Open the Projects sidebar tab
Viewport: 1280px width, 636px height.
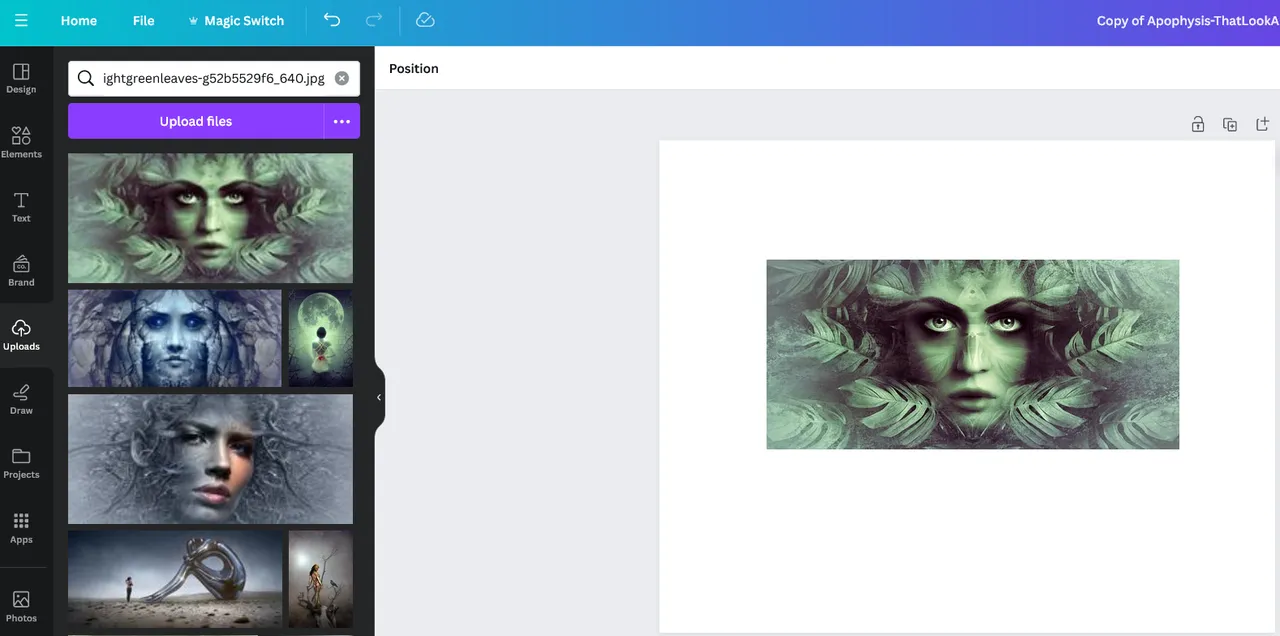21,463
